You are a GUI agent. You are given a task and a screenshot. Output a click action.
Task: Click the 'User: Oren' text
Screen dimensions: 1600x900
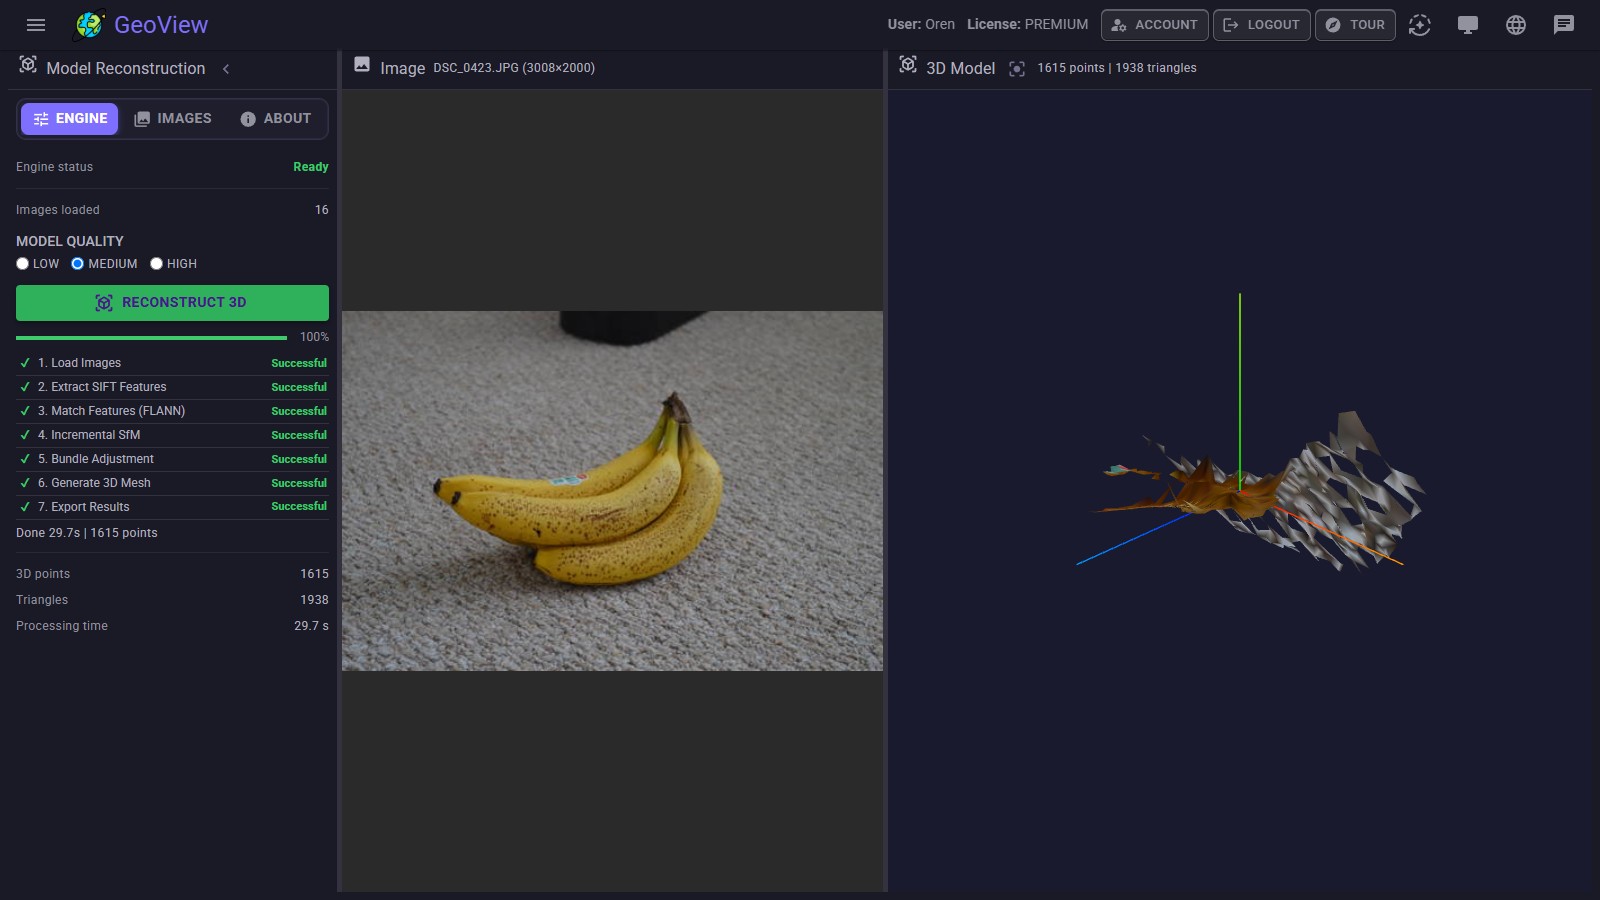[x=921, y=25]
